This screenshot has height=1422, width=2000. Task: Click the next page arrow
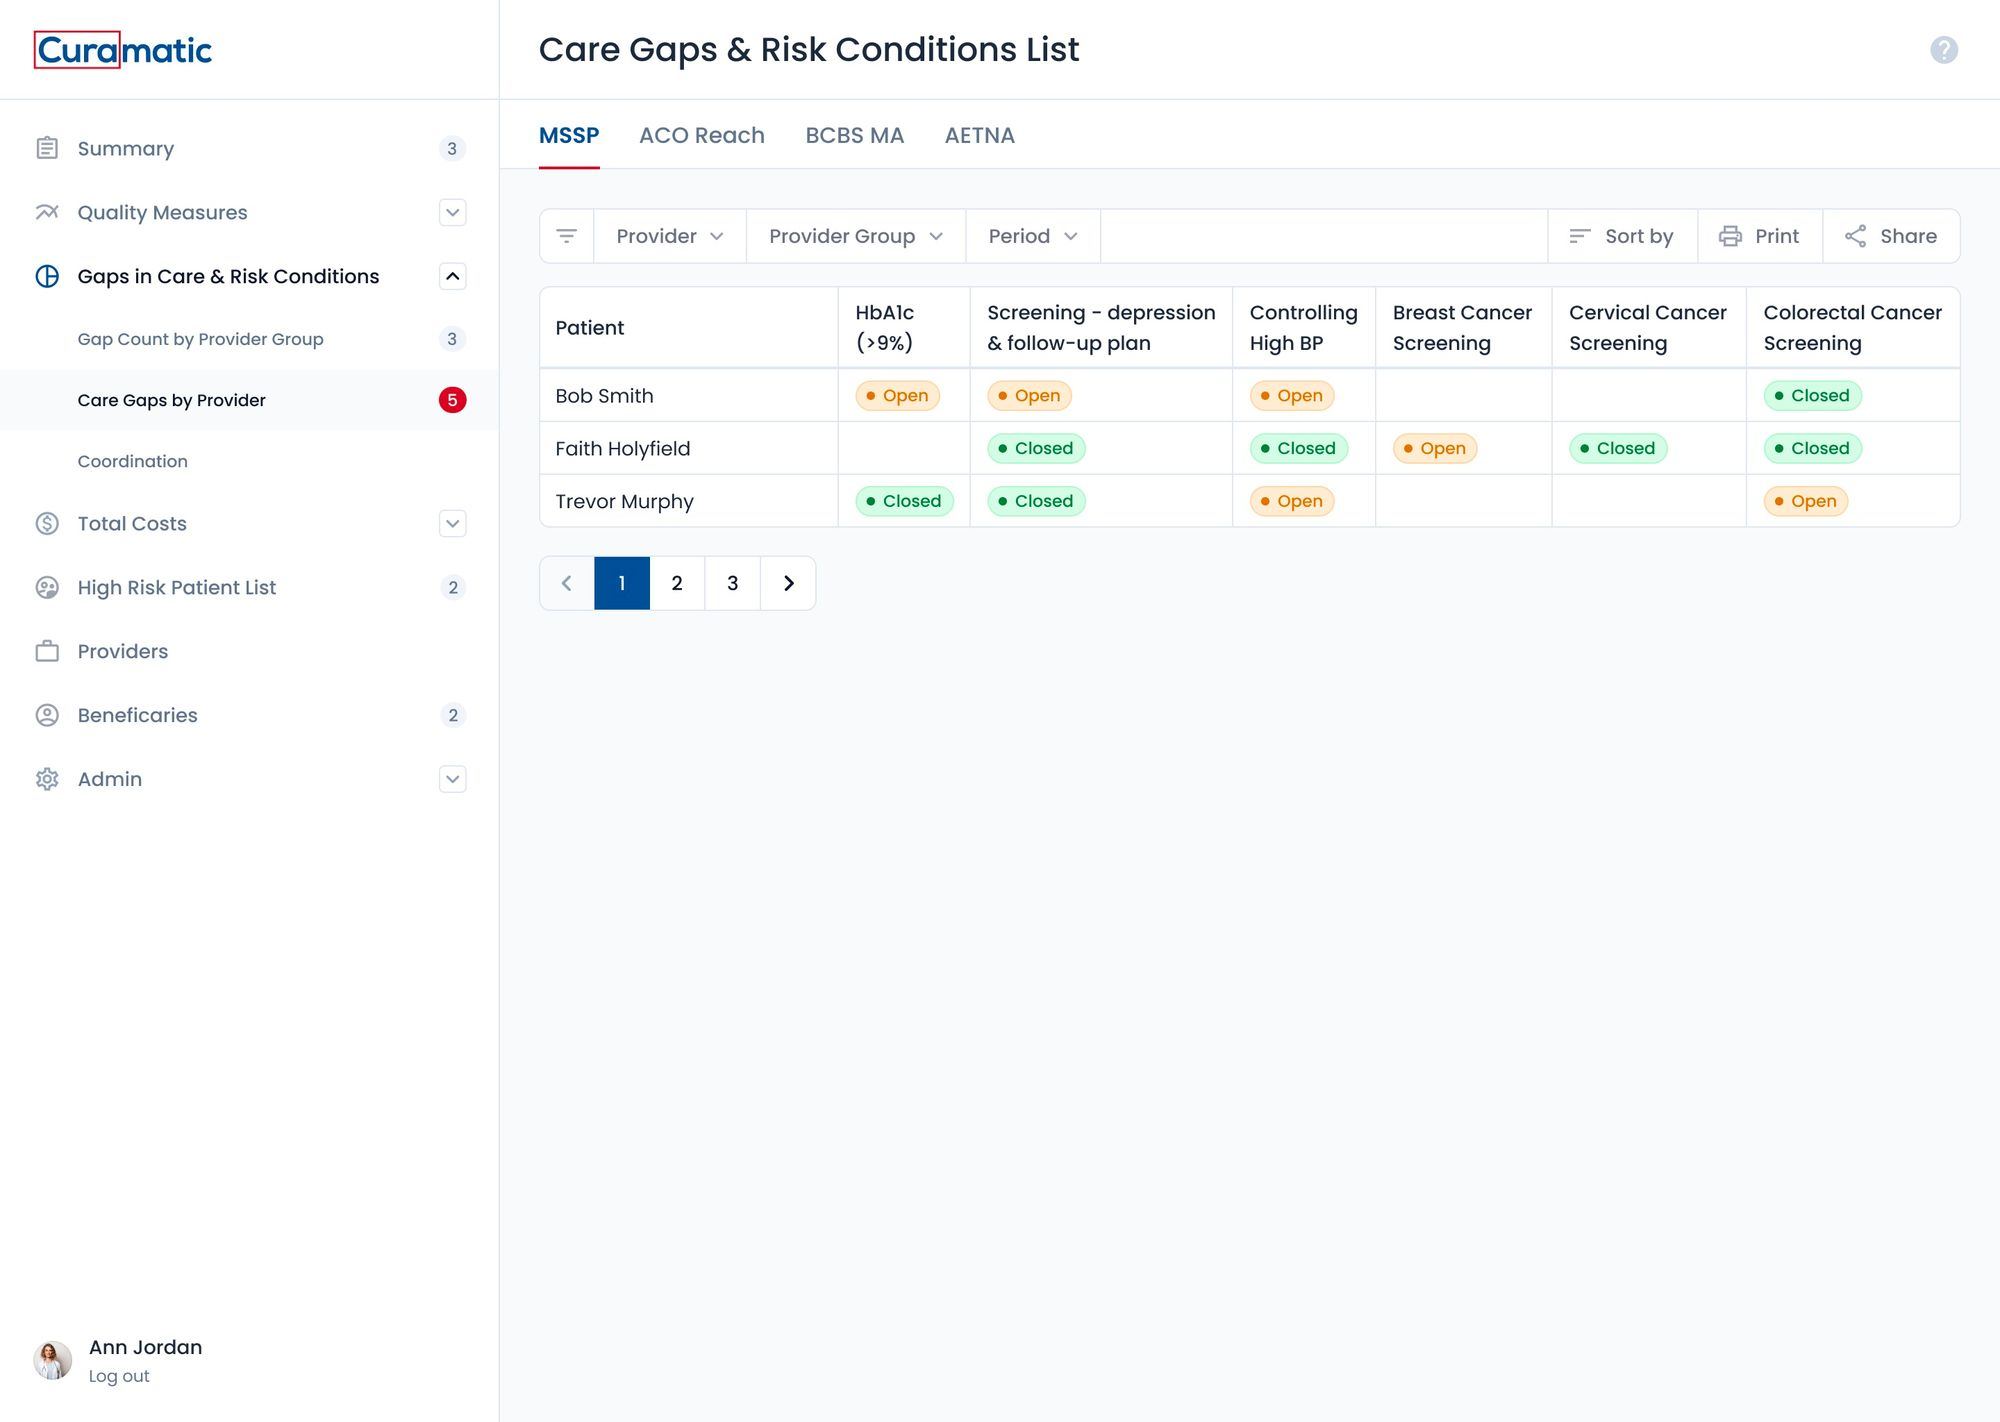click(788, 583)
